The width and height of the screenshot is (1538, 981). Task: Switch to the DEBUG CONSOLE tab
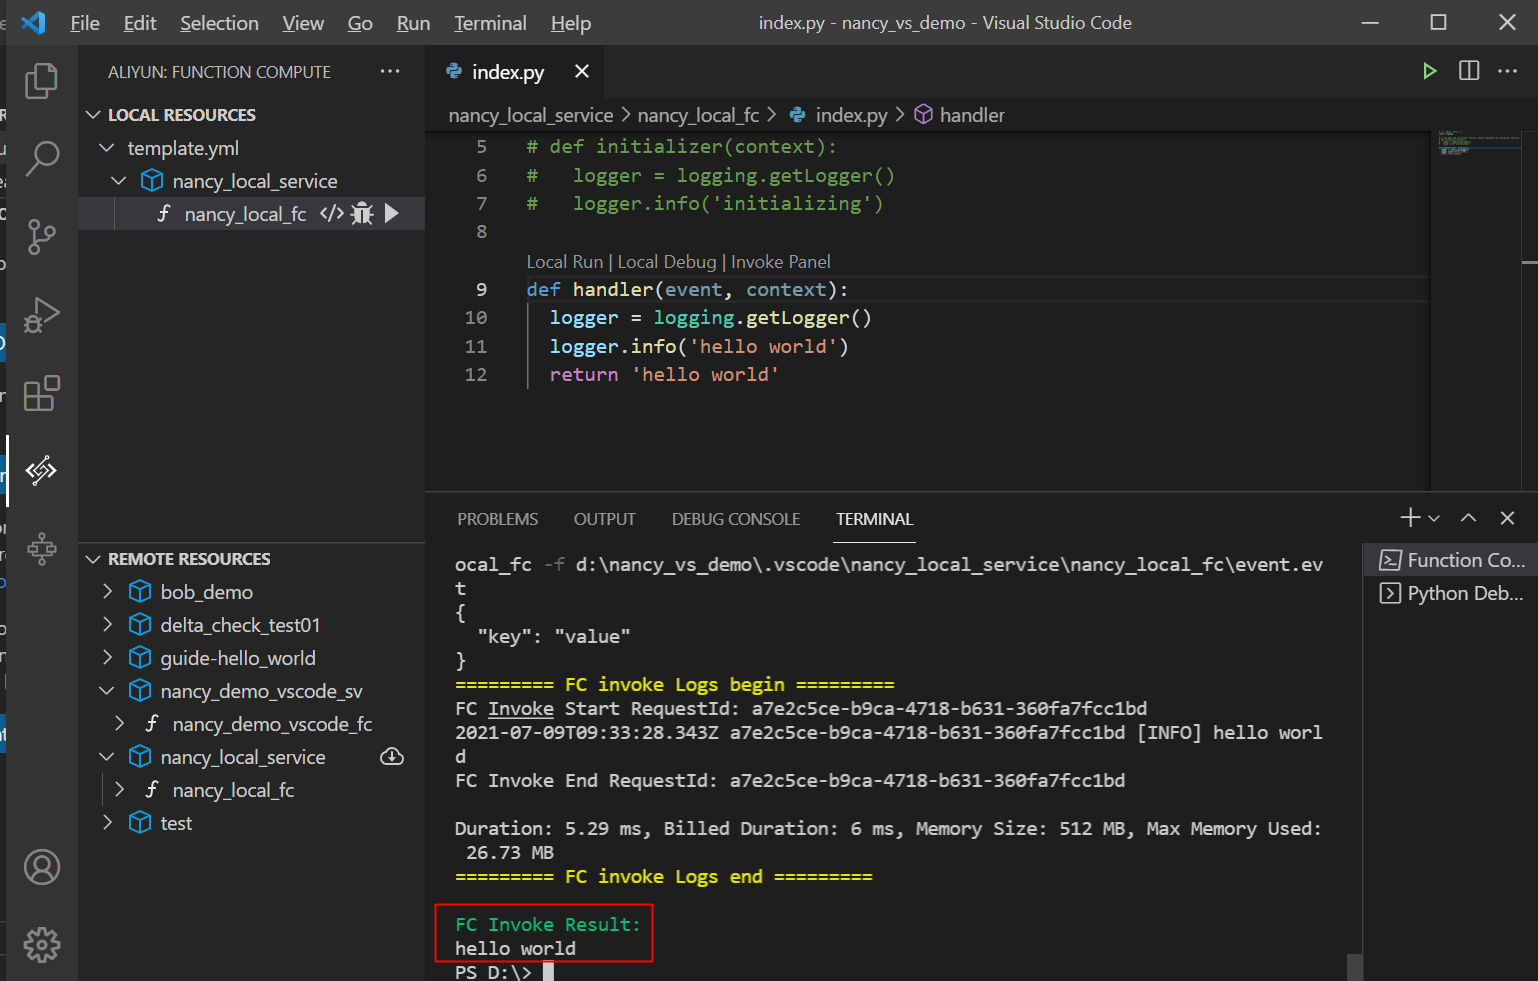click(736, 519)
